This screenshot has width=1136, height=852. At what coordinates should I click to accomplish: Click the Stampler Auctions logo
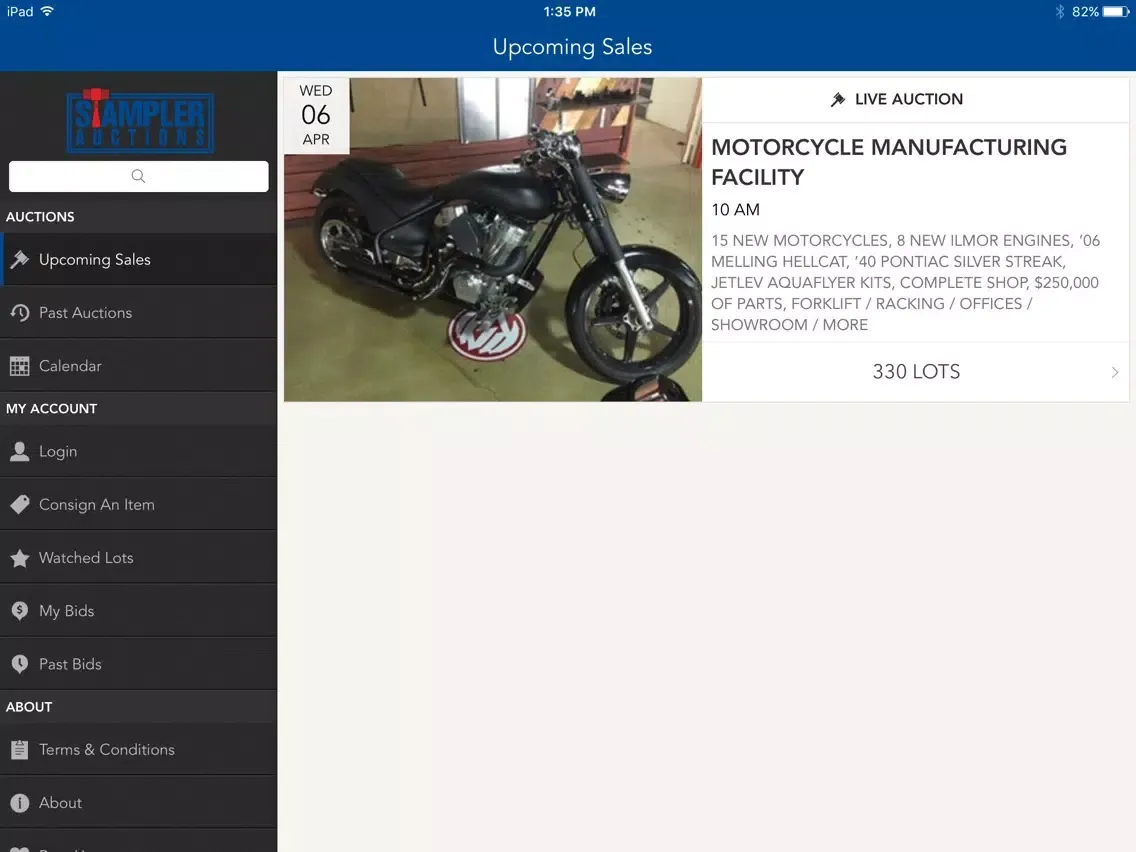click(140, 120)
